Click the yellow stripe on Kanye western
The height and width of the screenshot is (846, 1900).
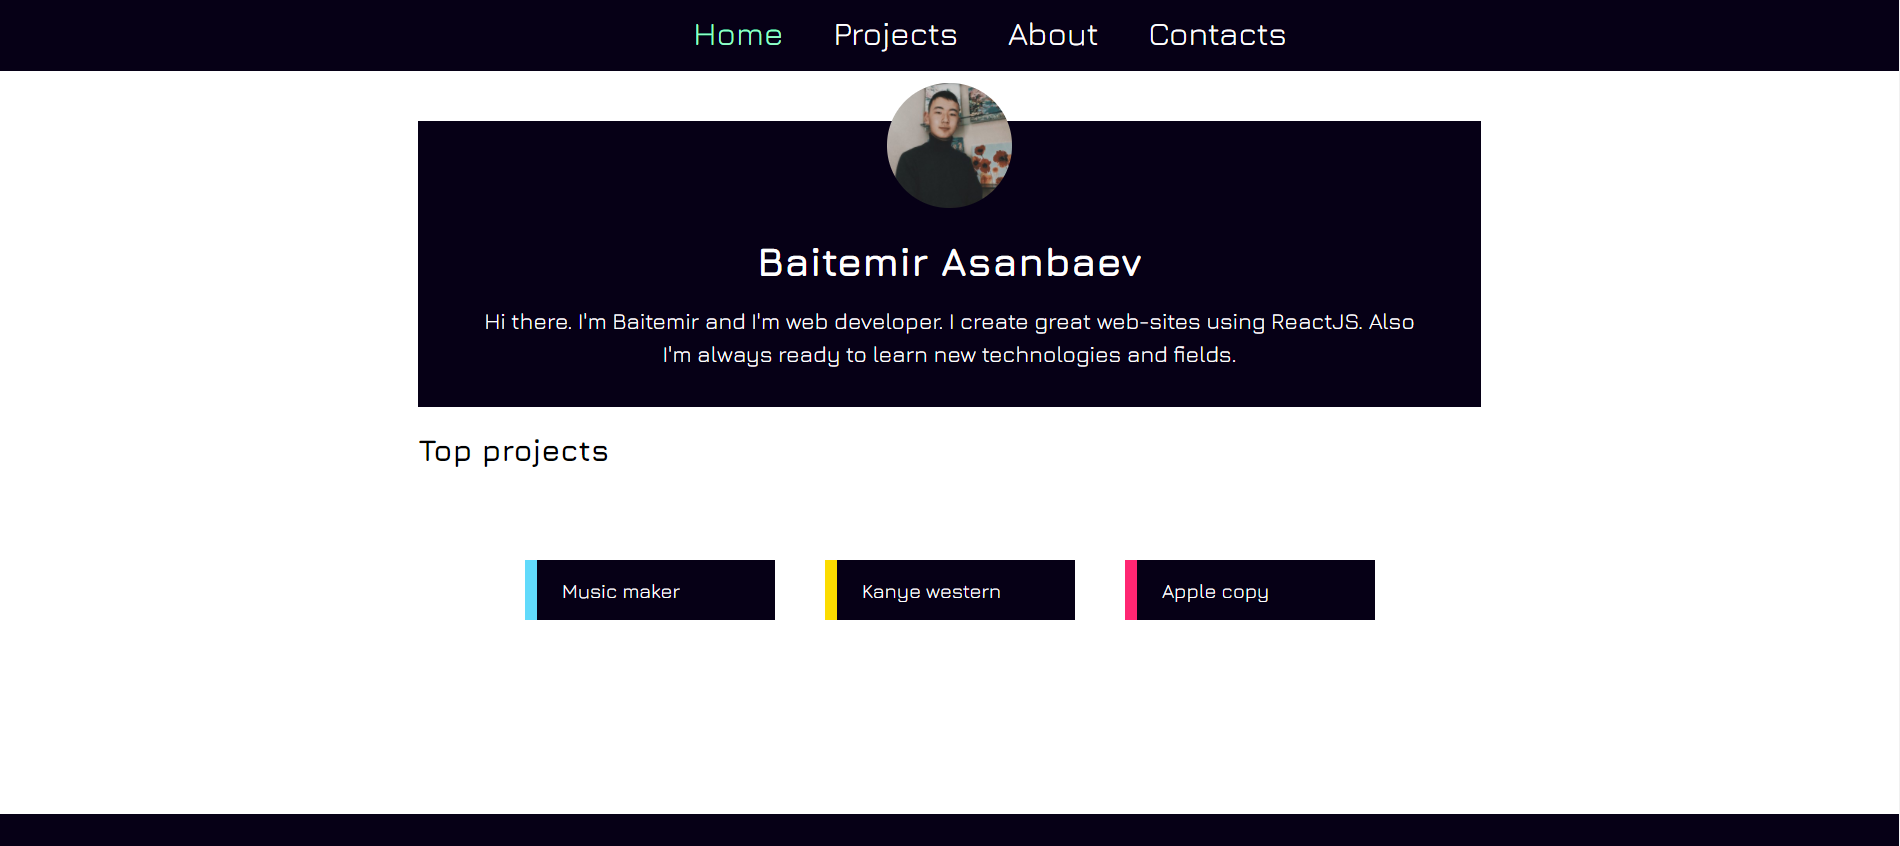pos(831,590)
